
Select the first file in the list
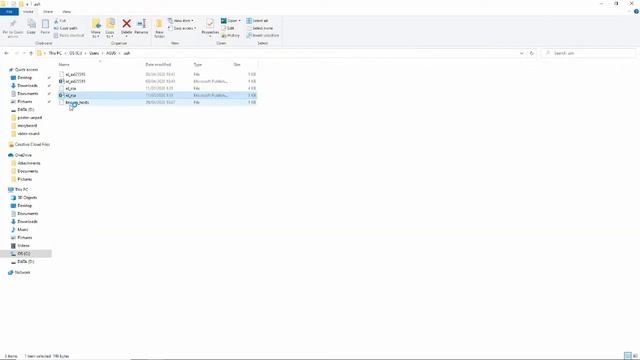click(157, 74)
